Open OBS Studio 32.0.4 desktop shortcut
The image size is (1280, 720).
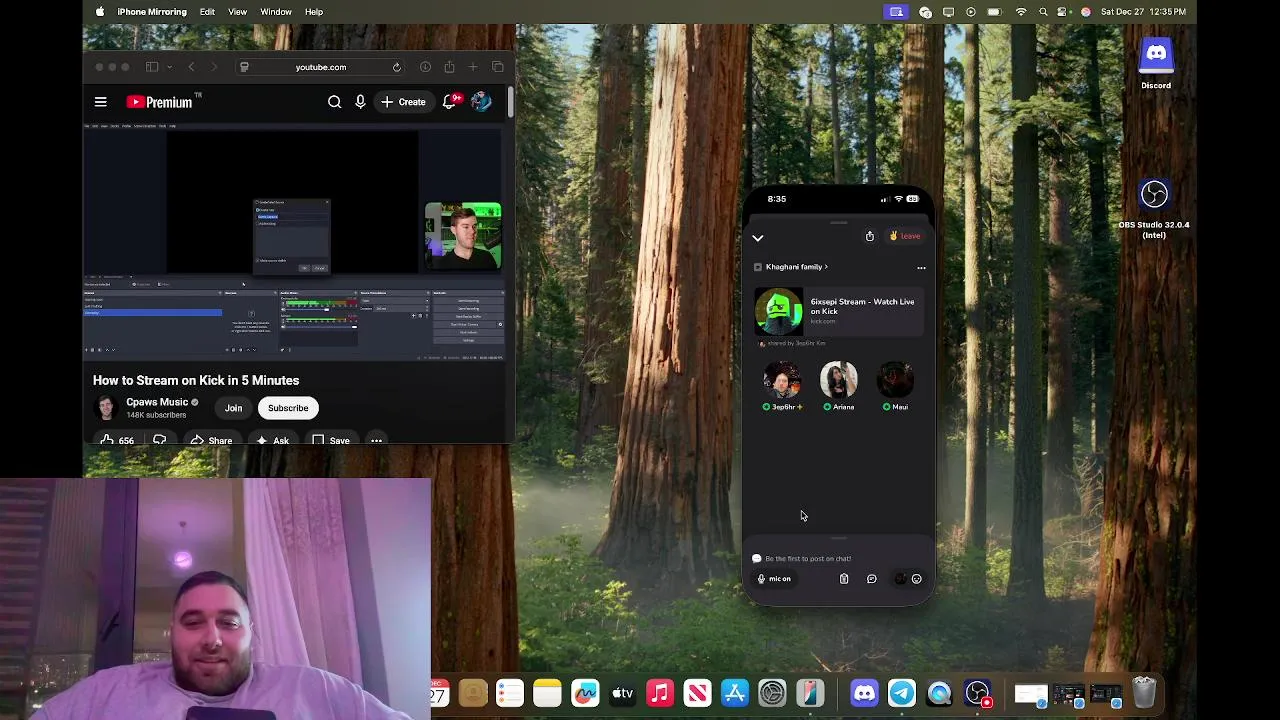(1154, 208)
